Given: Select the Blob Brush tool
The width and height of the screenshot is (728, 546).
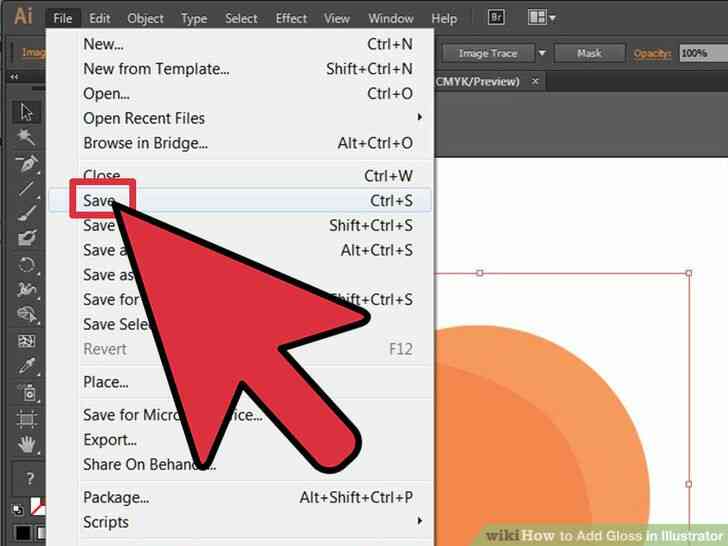Looking at the screenshot, I should click(x=26, y=239).
